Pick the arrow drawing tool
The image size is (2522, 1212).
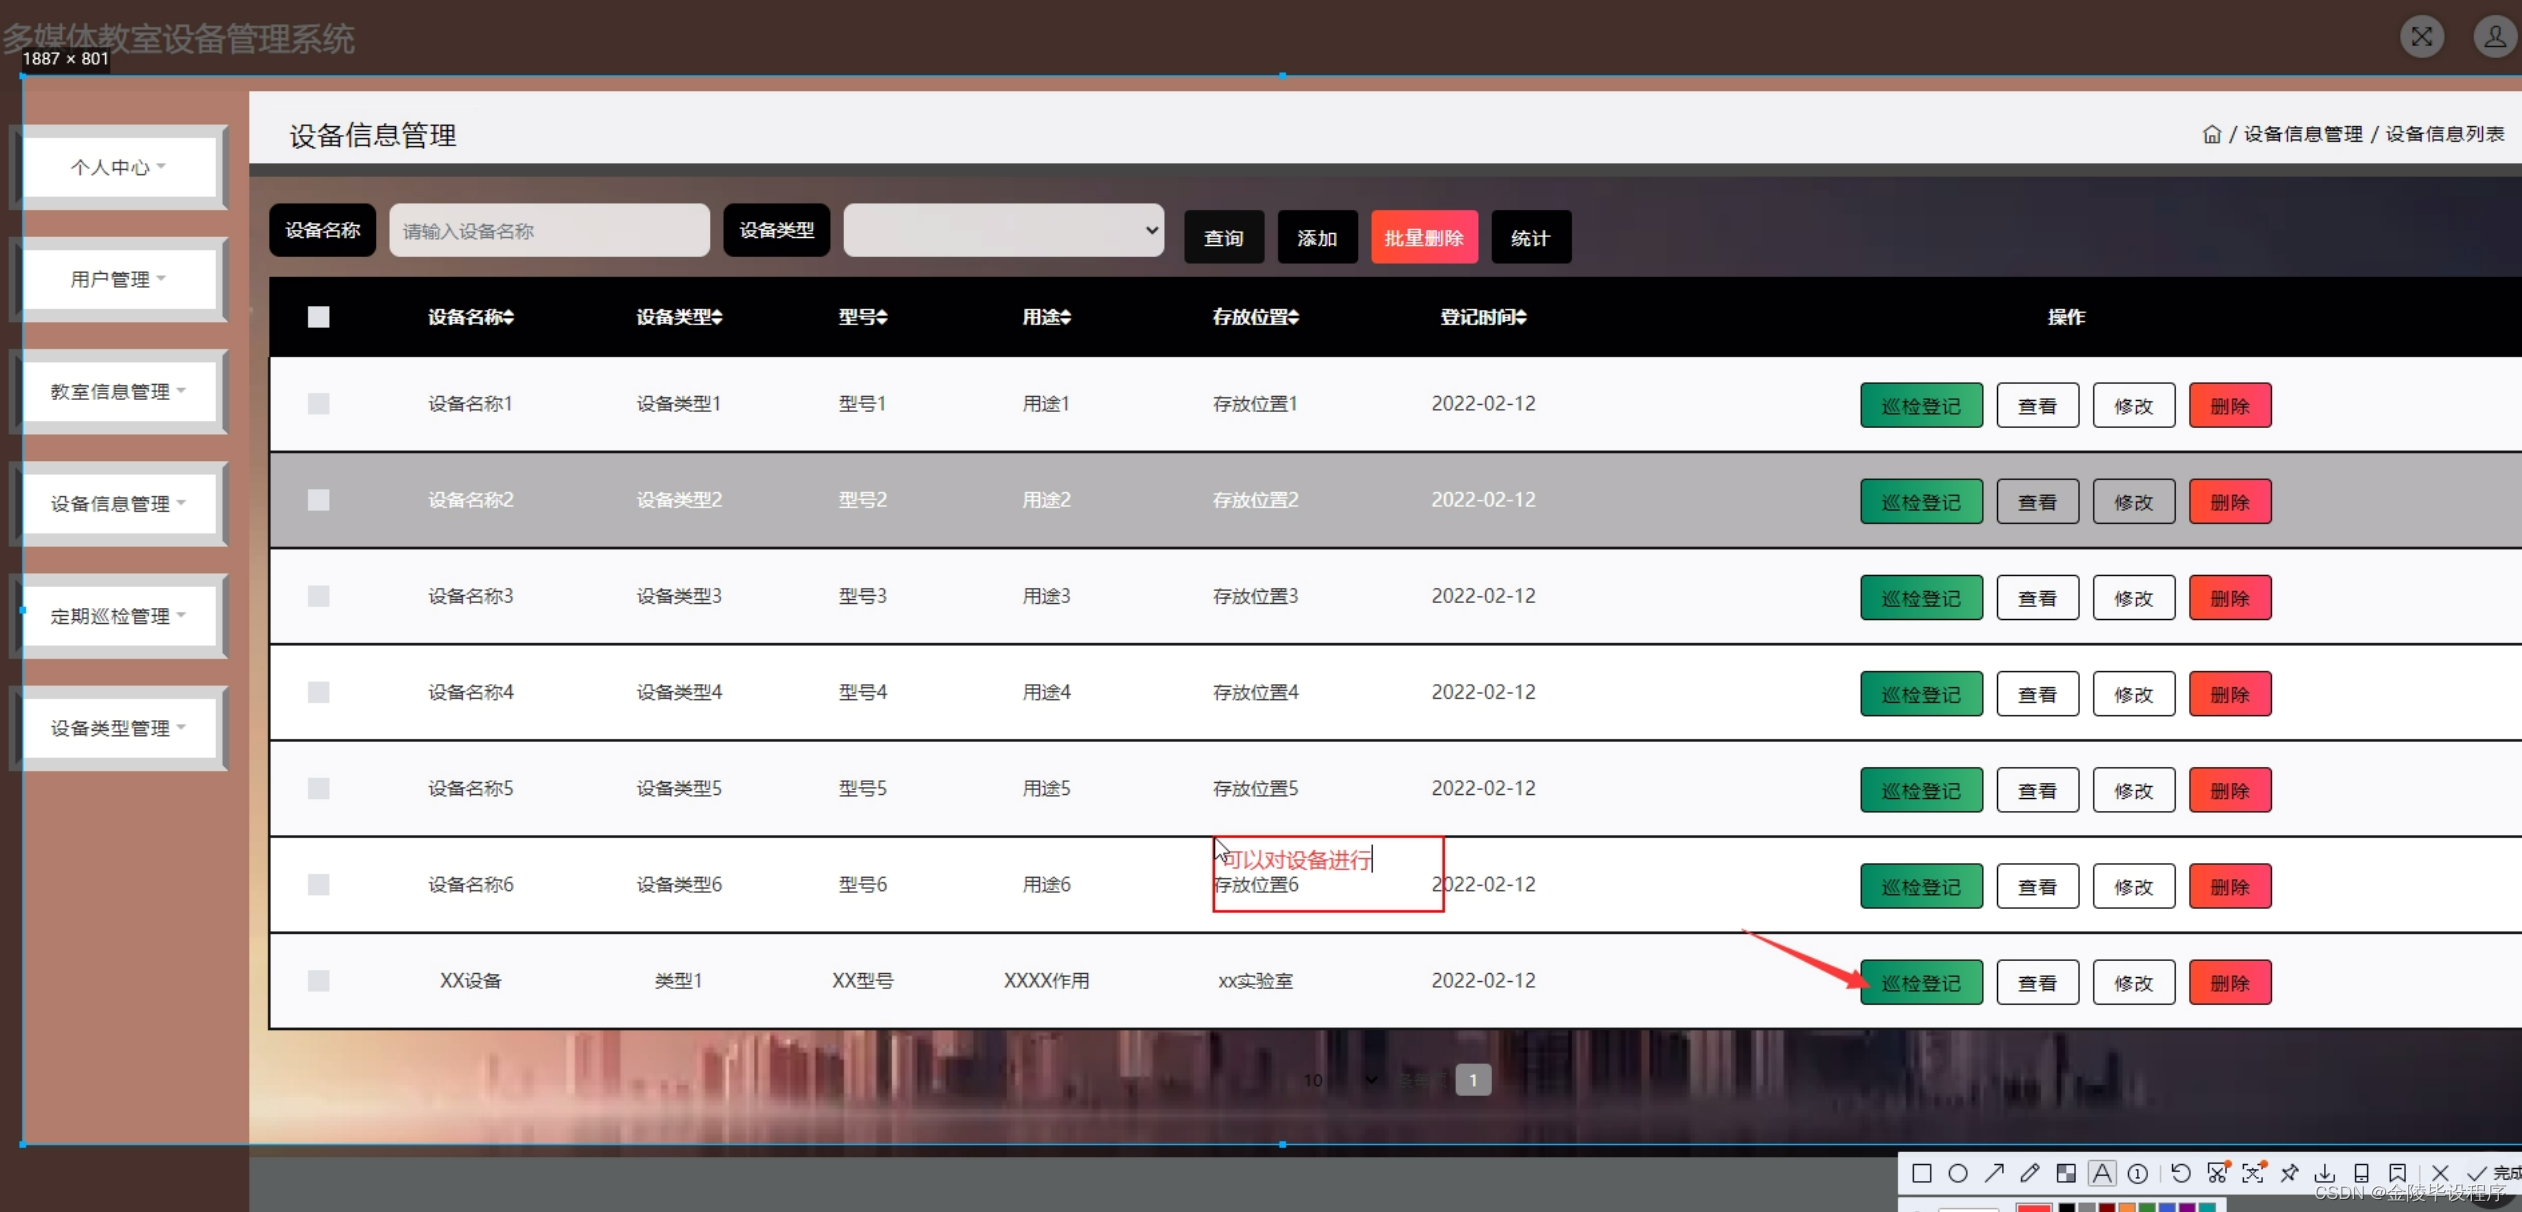click(1994, 1173)
